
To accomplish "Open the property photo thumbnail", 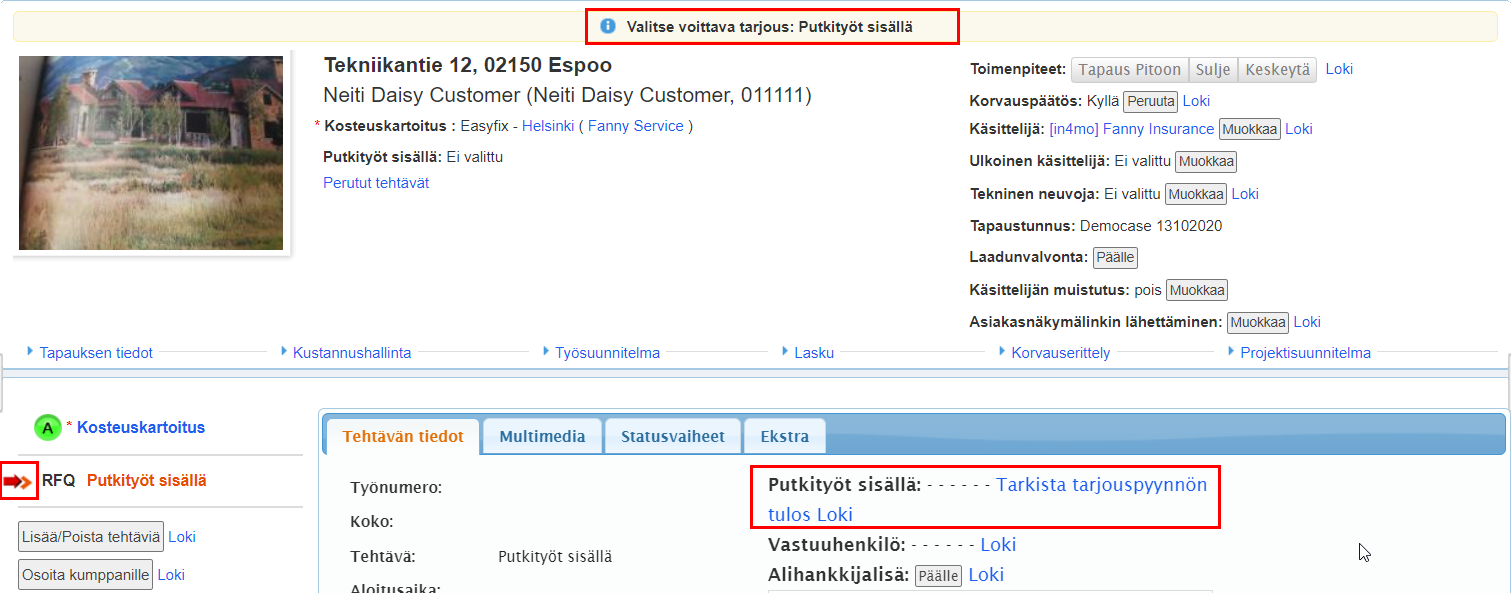I will (151, 153).
